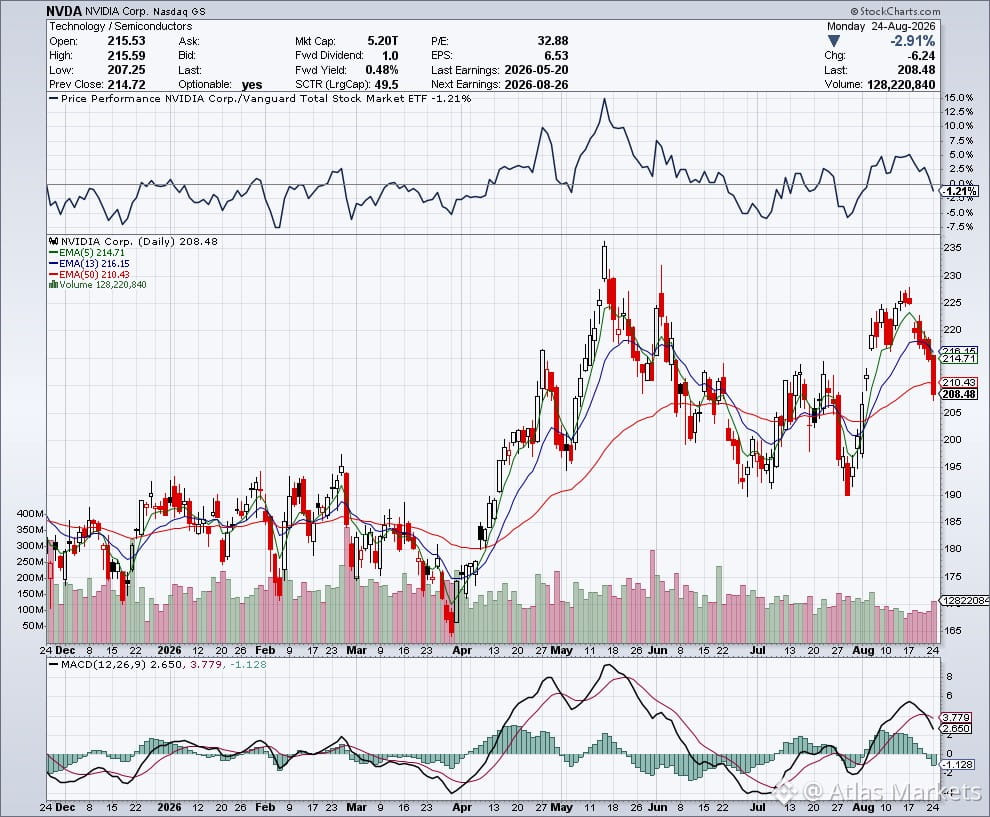
Task: Click the Last Earnings date 2026-05-20
Action: (x=536, y=70)
